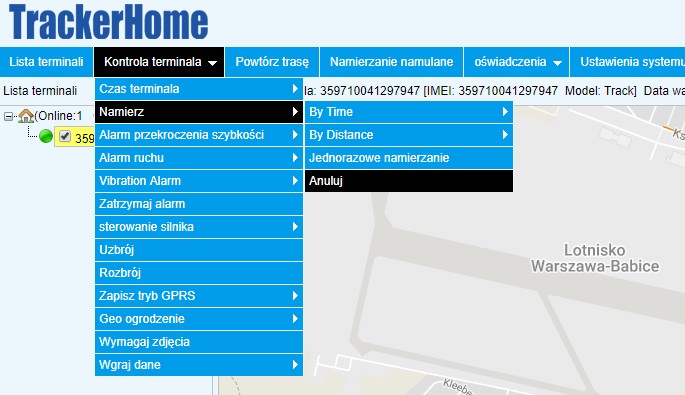Select Jednorazowe namierzanie in the submenu
The height and width of the screenshot is (395, 685).
click(x=409, y=158)
